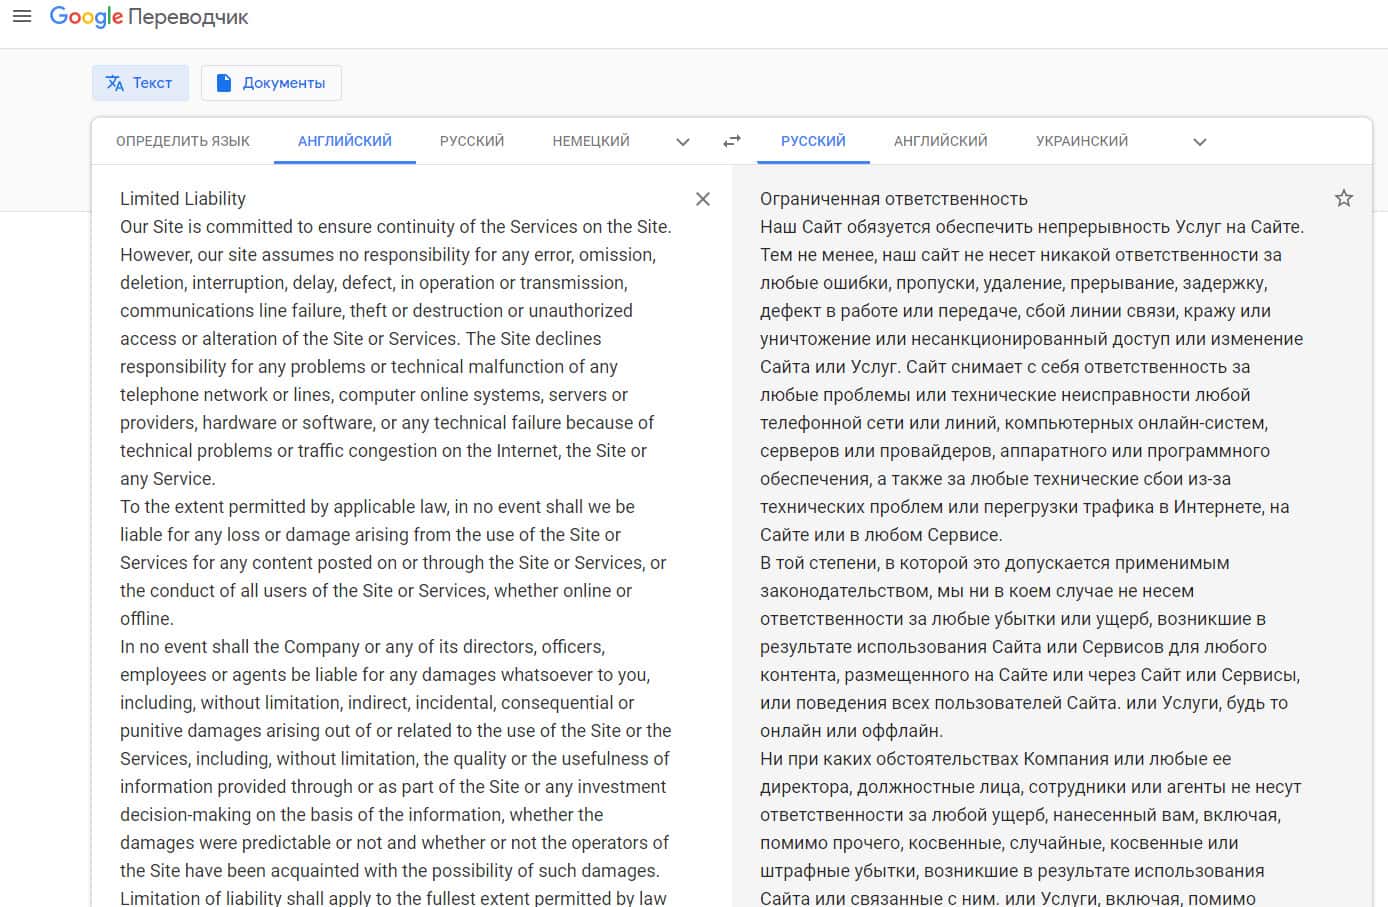This screenshot has width=1388, height=907.
Task: Click the Google Переводчик logo
Action: [149, 17]
